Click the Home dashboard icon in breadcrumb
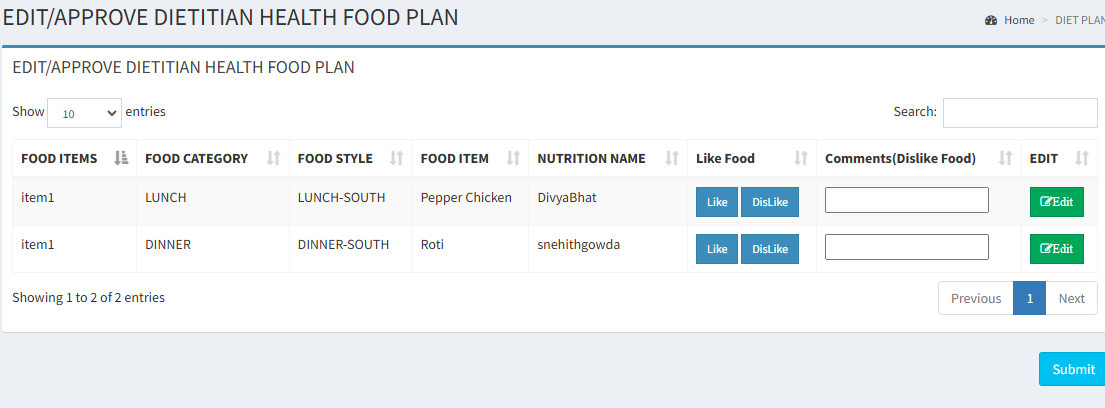Screen dimensions: 1105x408 click(991, 20)
